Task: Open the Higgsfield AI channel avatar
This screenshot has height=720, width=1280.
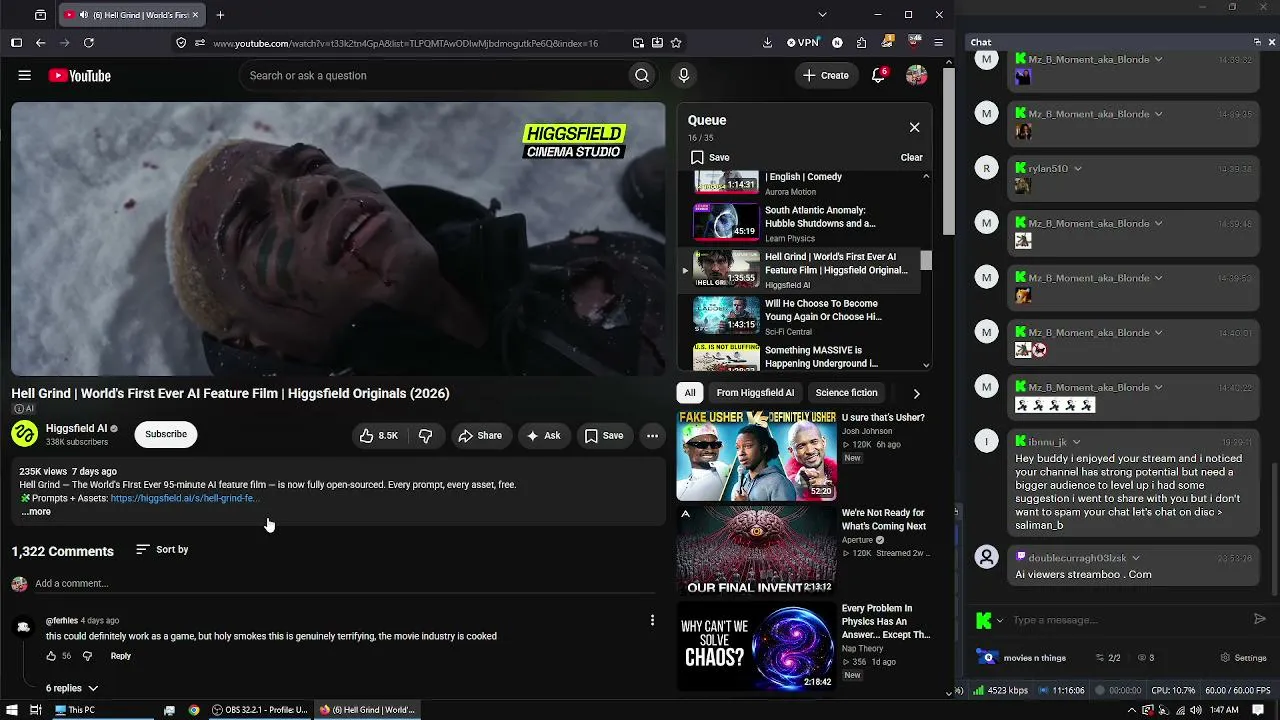Action: pos(24,434)
